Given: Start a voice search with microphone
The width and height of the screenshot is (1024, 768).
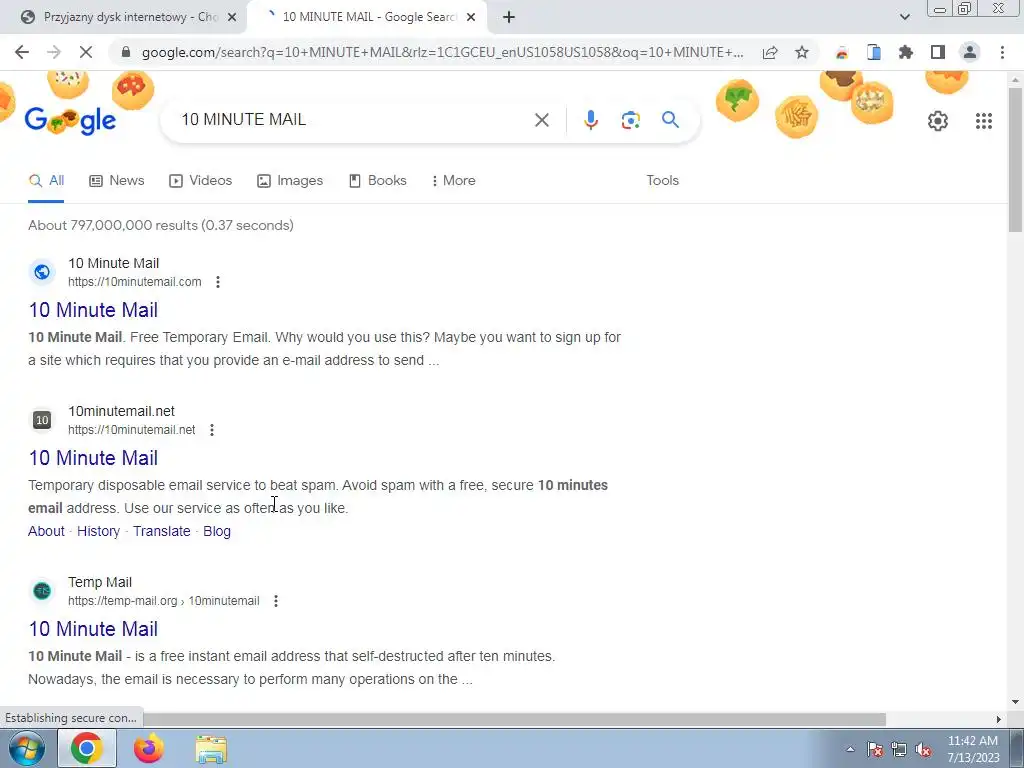Looking at the screenshot, I should tap(590, 120).
